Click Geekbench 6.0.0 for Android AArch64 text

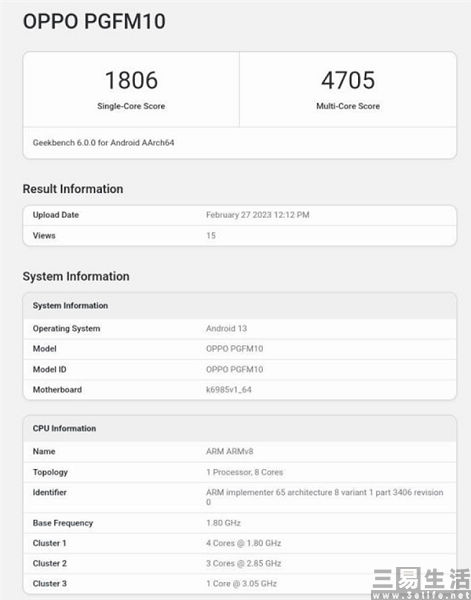[x=103, y=143]
